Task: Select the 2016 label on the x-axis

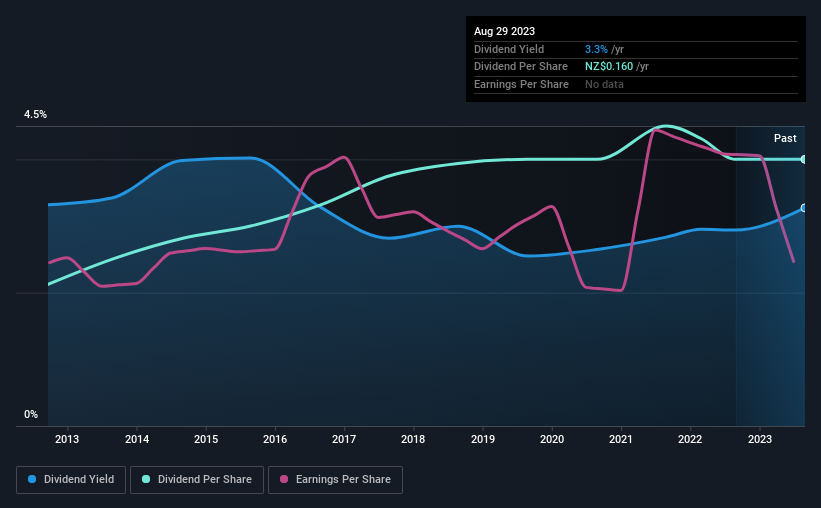Action: (x=275, y=439)
